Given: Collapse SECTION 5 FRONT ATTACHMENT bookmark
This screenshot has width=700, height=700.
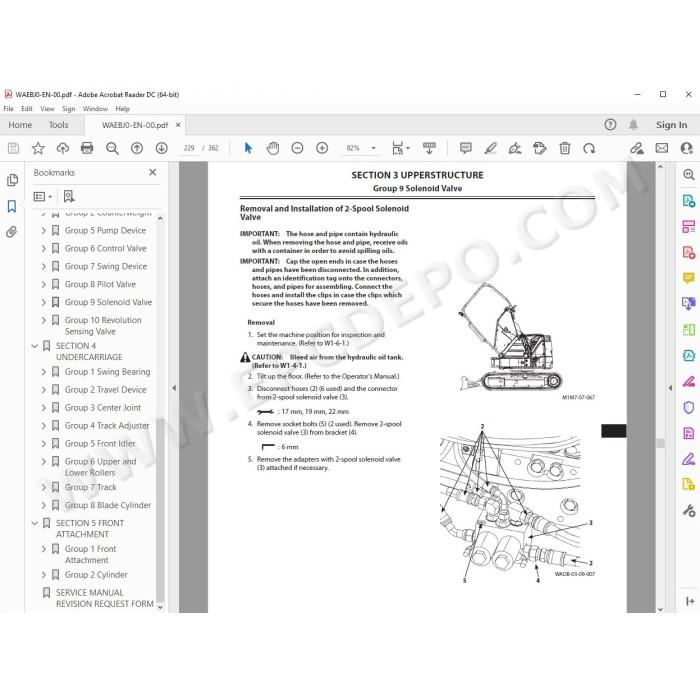Looking at the screenshot, I should coord(35,523).
